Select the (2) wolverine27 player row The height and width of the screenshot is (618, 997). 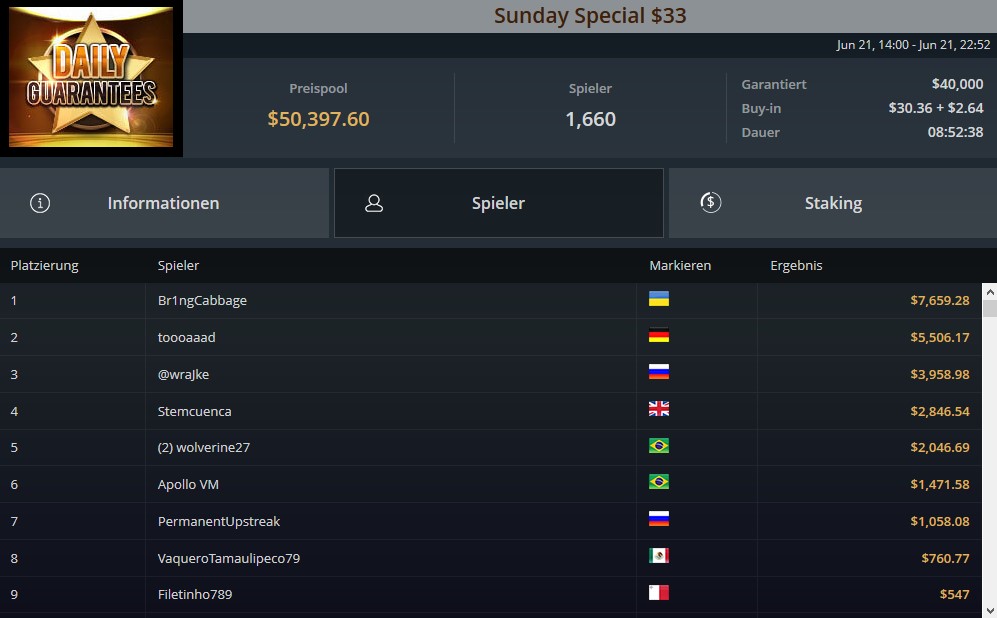[490, 448]
